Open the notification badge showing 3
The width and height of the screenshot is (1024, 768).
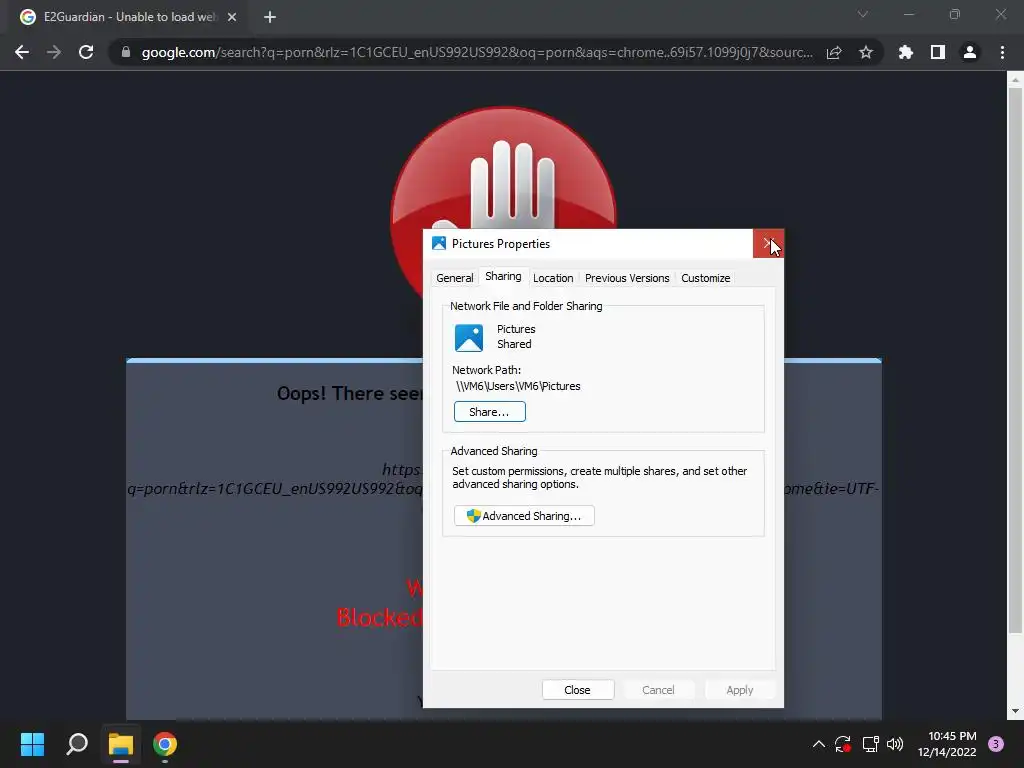(996, 744)
